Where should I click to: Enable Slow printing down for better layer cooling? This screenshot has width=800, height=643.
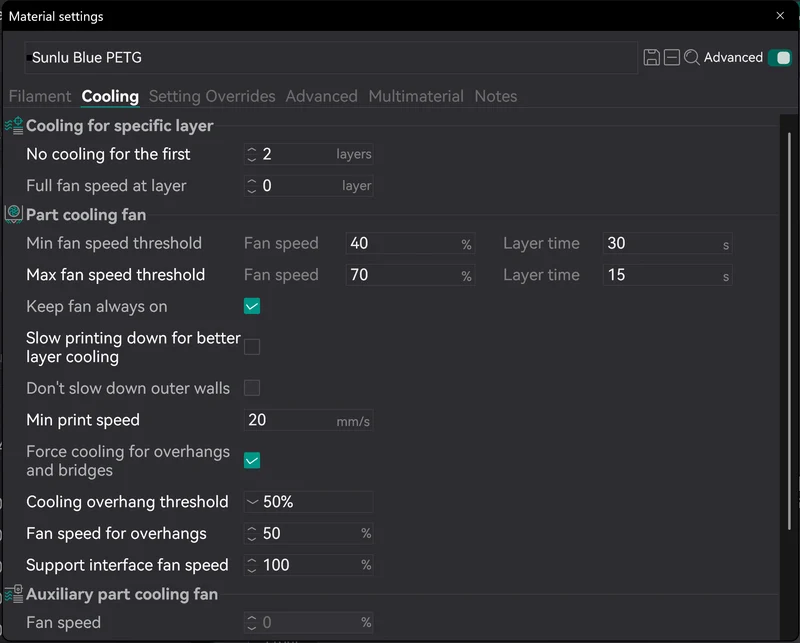pyautogui.click(x=252, y=347)
